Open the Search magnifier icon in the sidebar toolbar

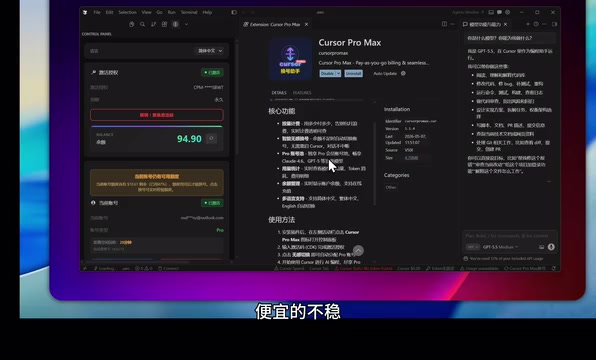tap(143, 24)
